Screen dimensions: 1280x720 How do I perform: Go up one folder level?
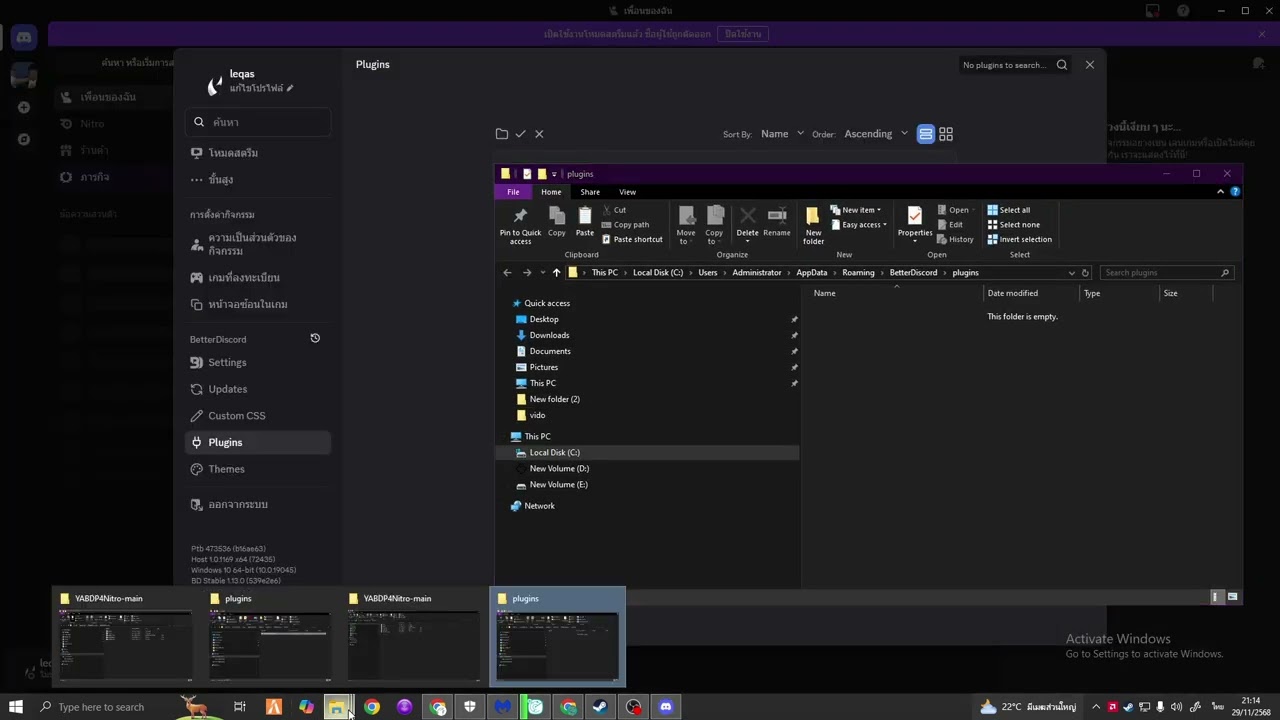pyautogui.click(x=556, y=273)
